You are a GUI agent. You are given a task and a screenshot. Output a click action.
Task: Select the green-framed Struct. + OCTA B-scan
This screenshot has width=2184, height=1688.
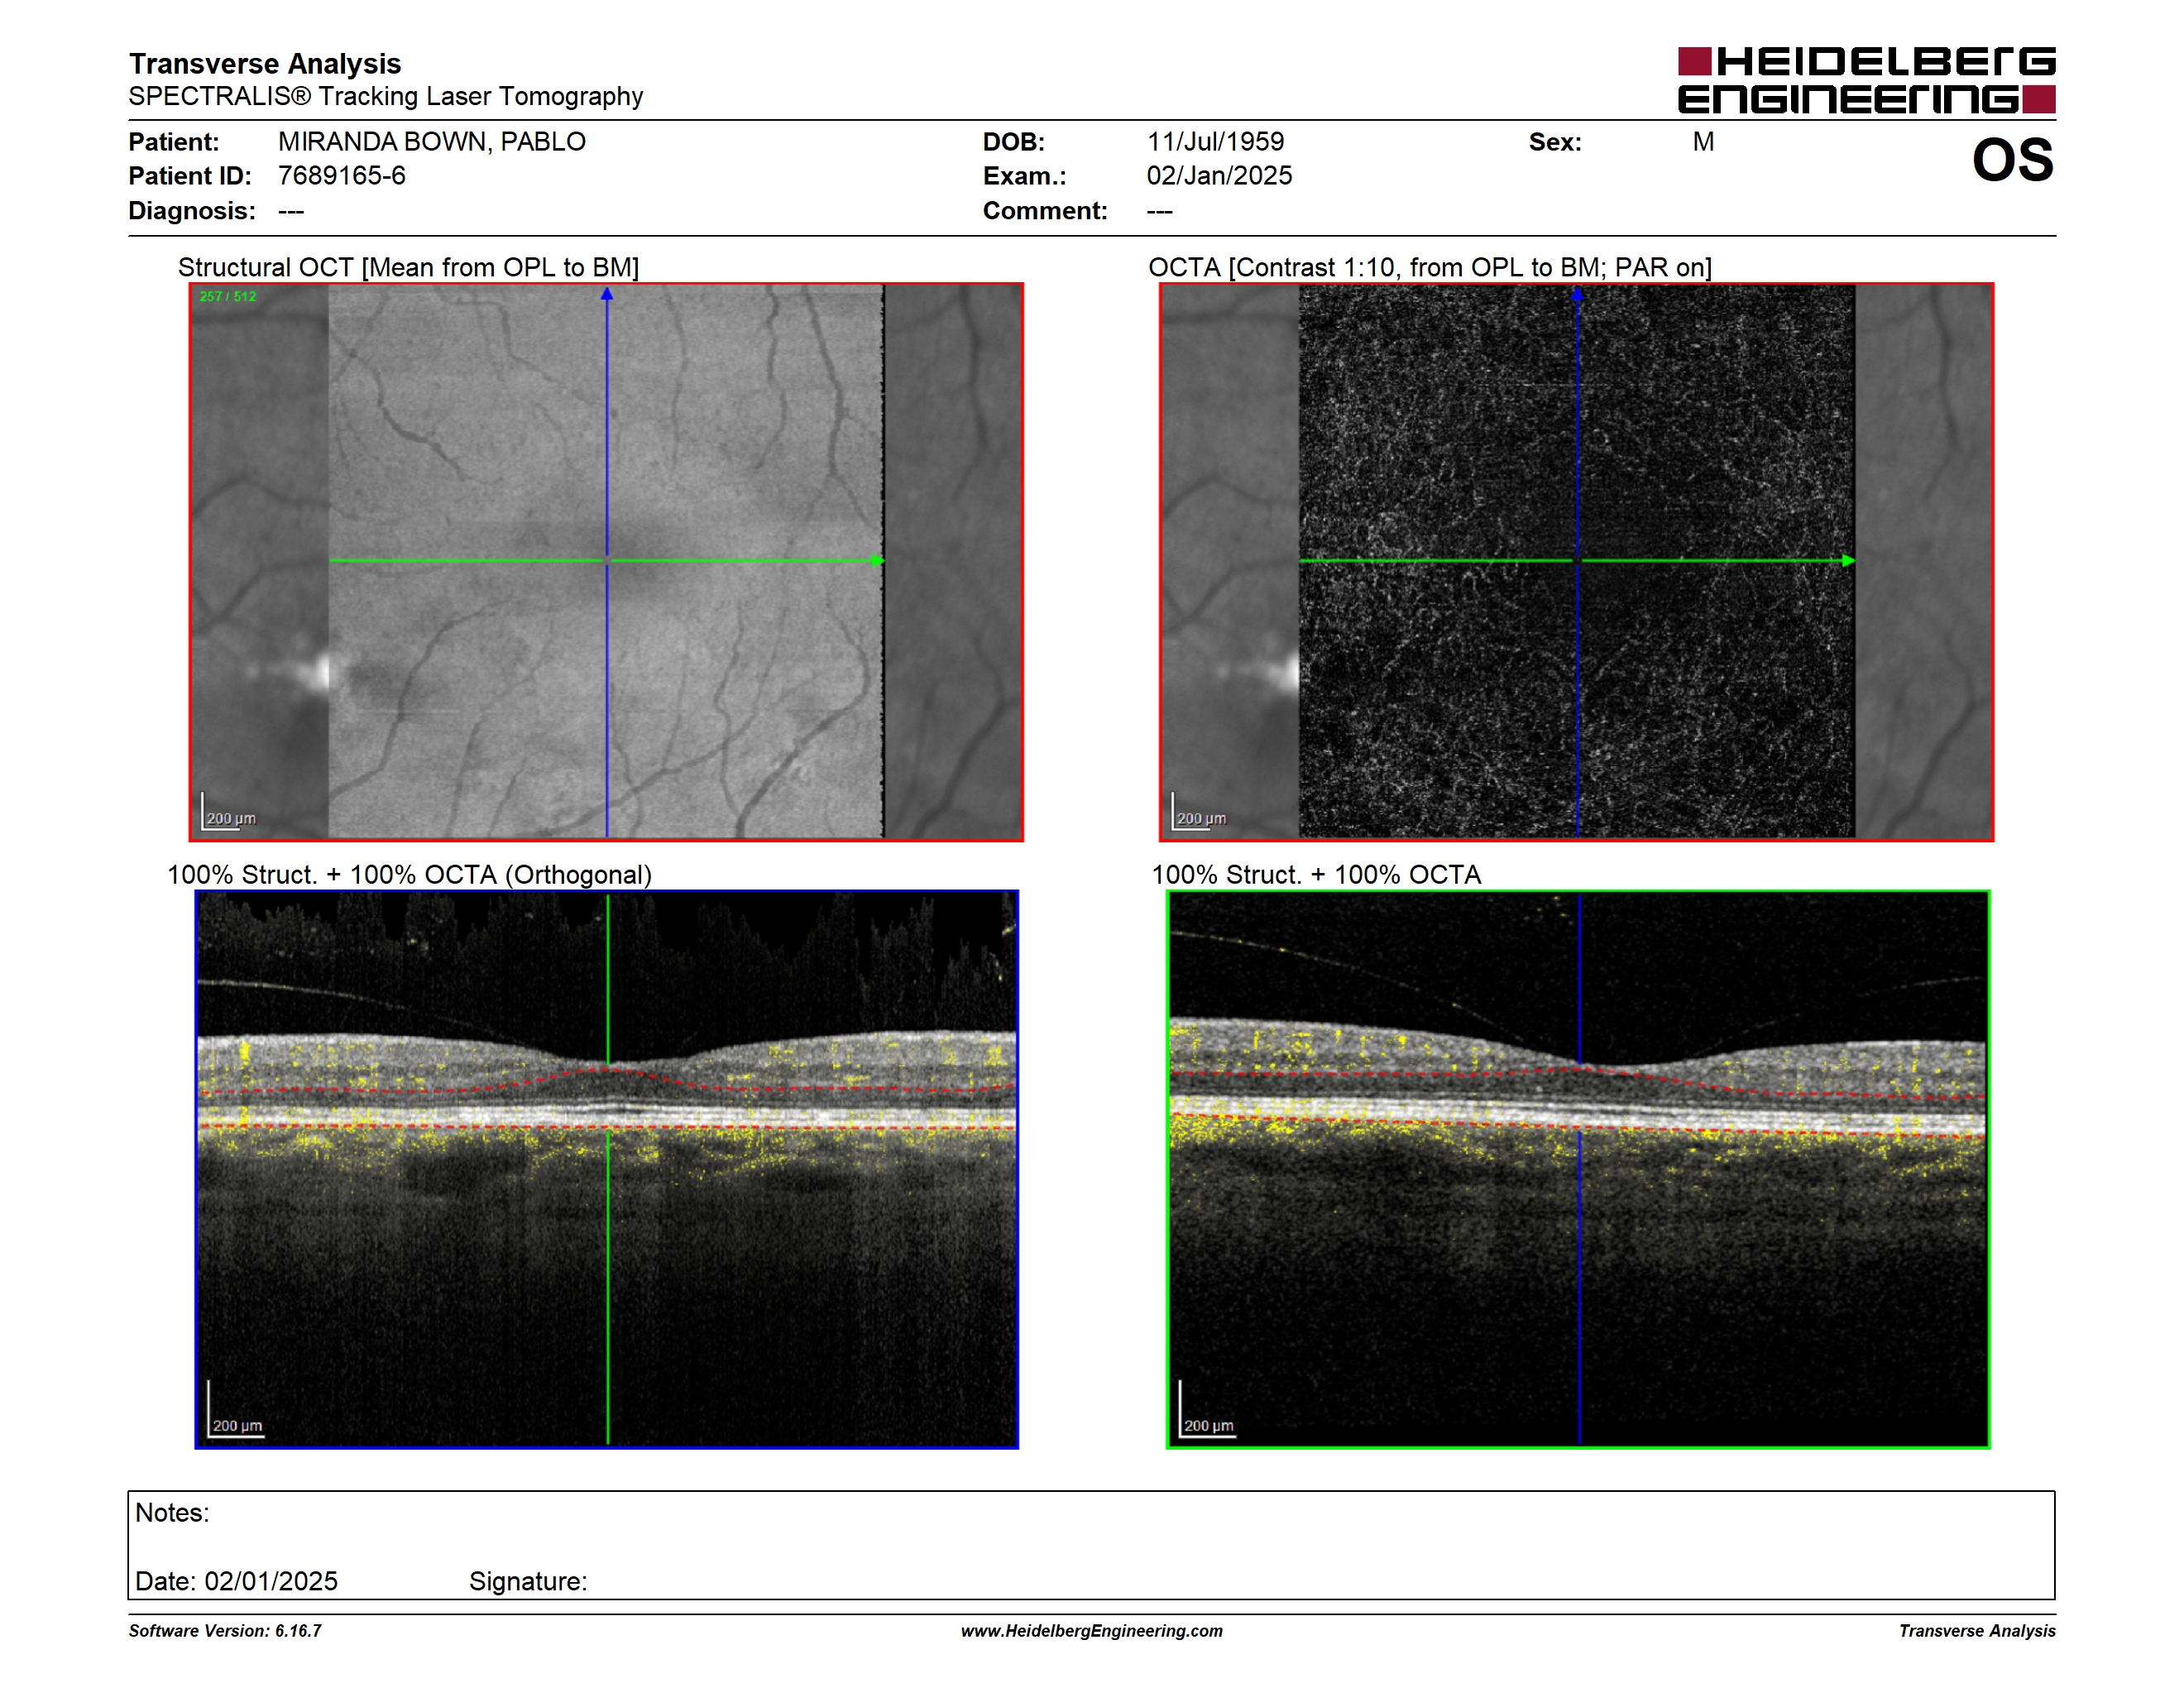click(x=1578, y=1169)
